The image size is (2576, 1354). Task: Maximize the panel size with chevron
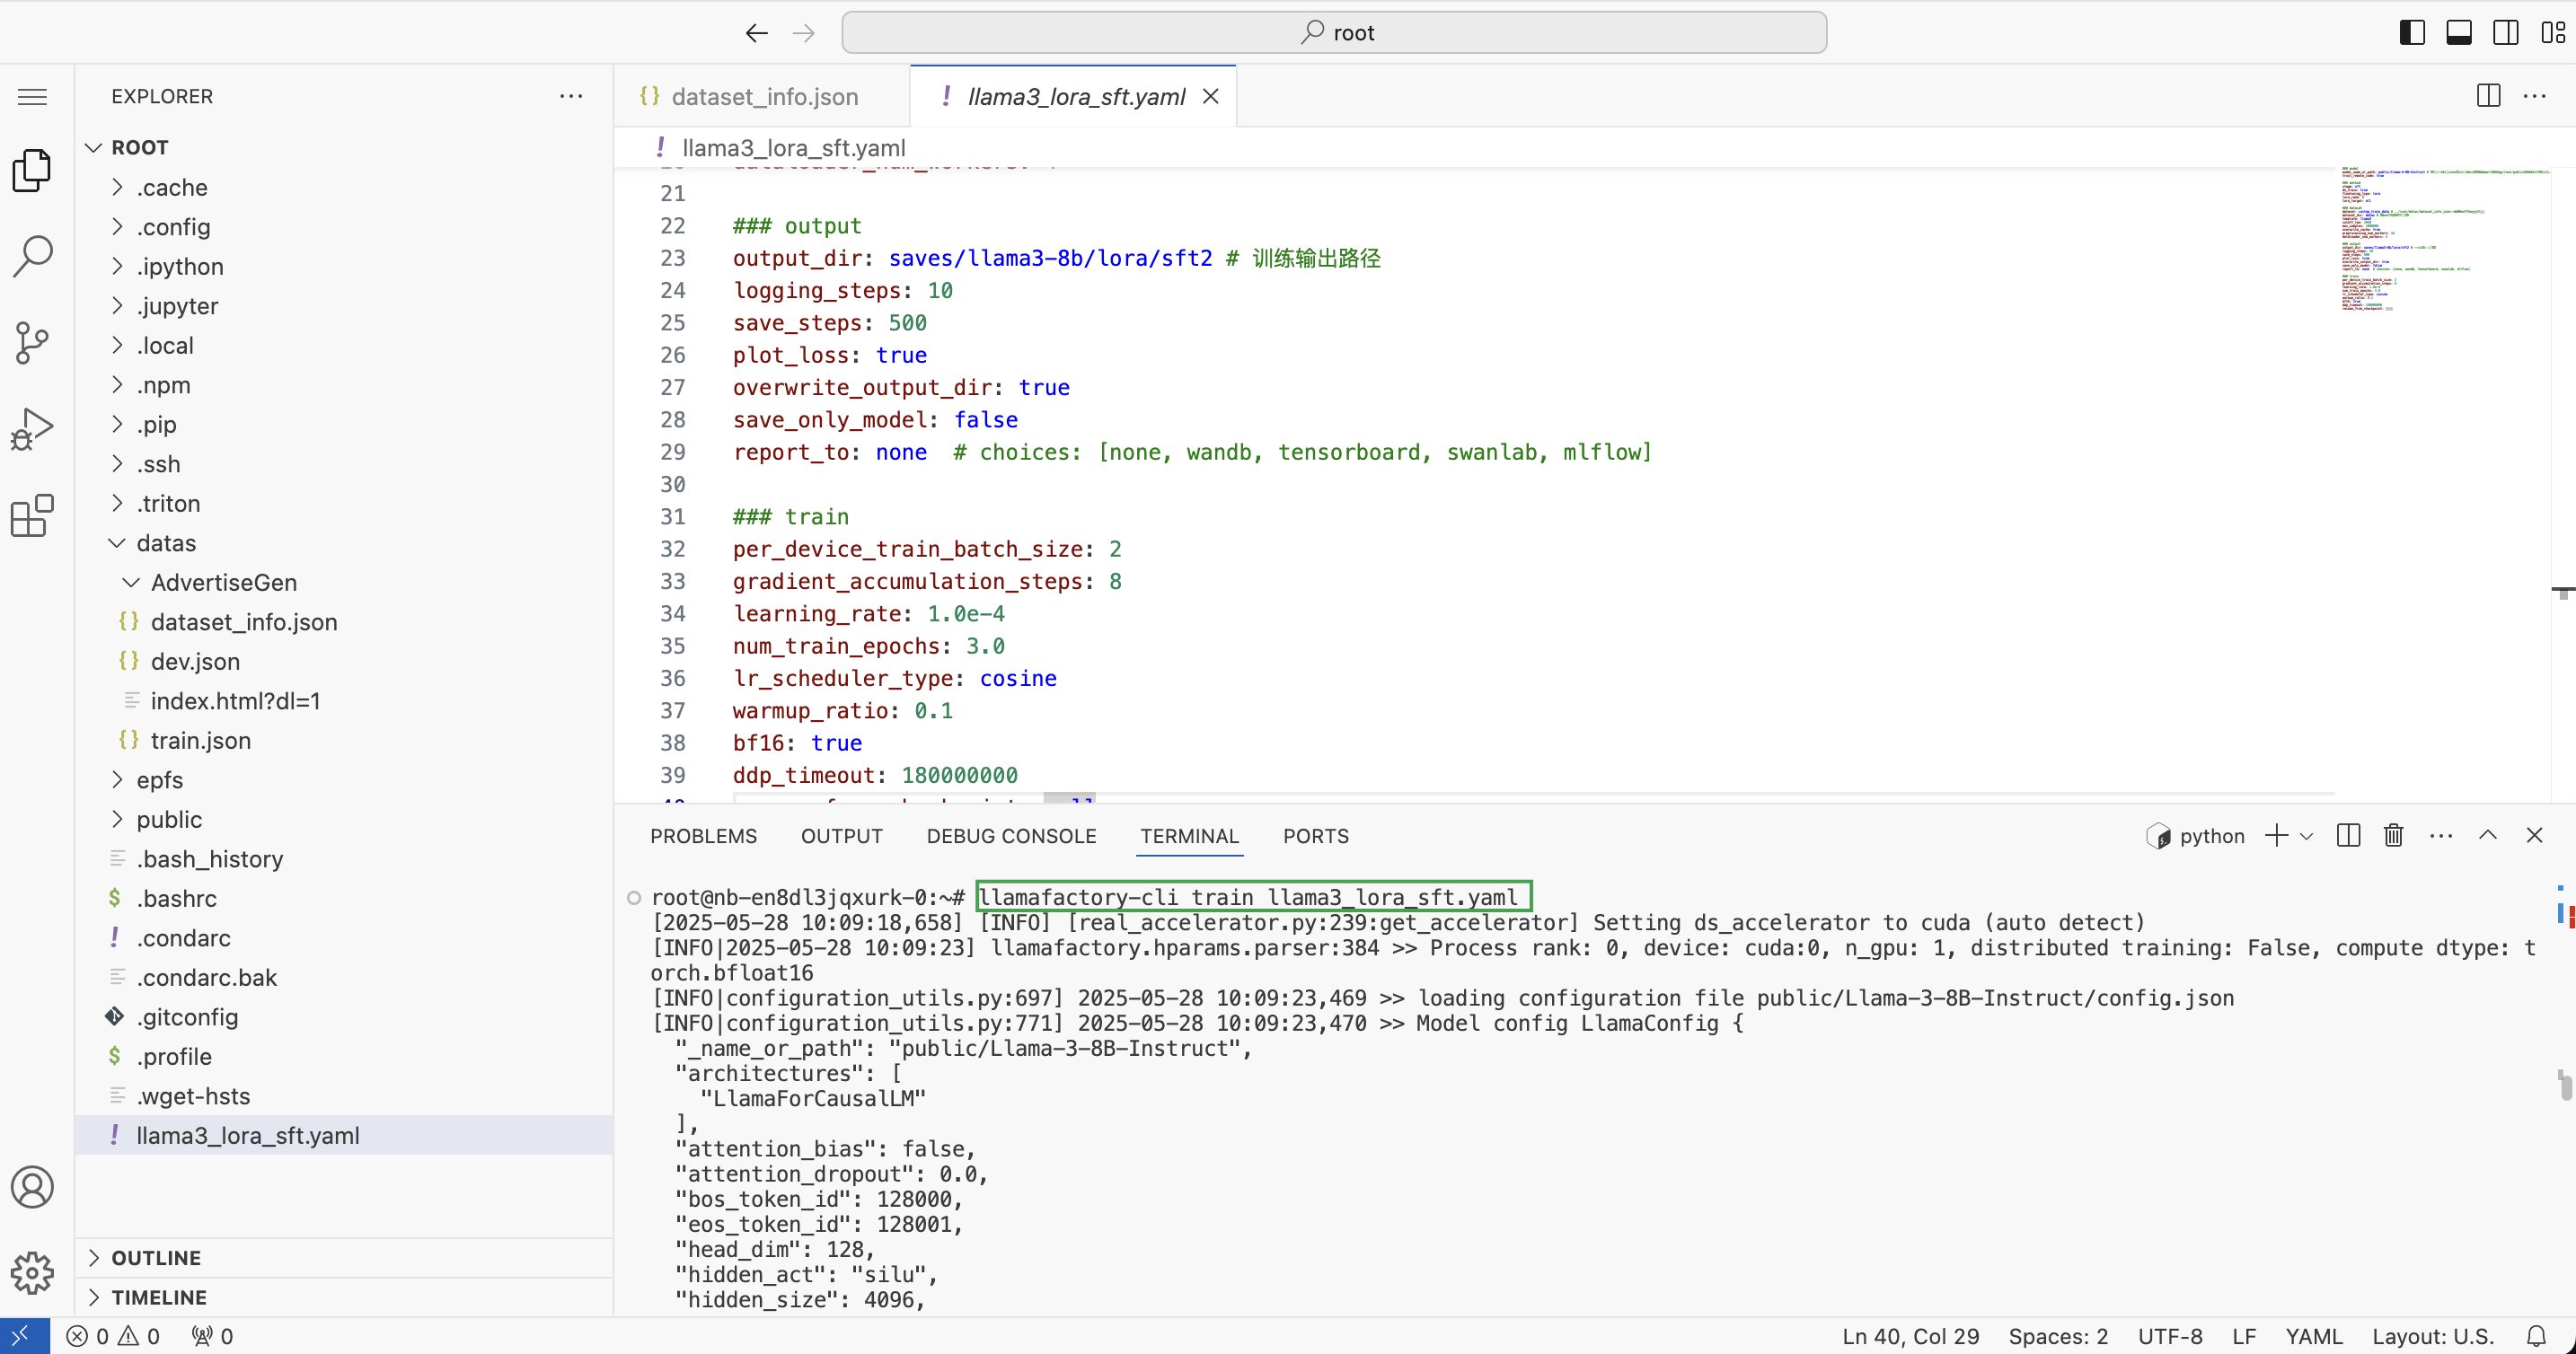2487,835
